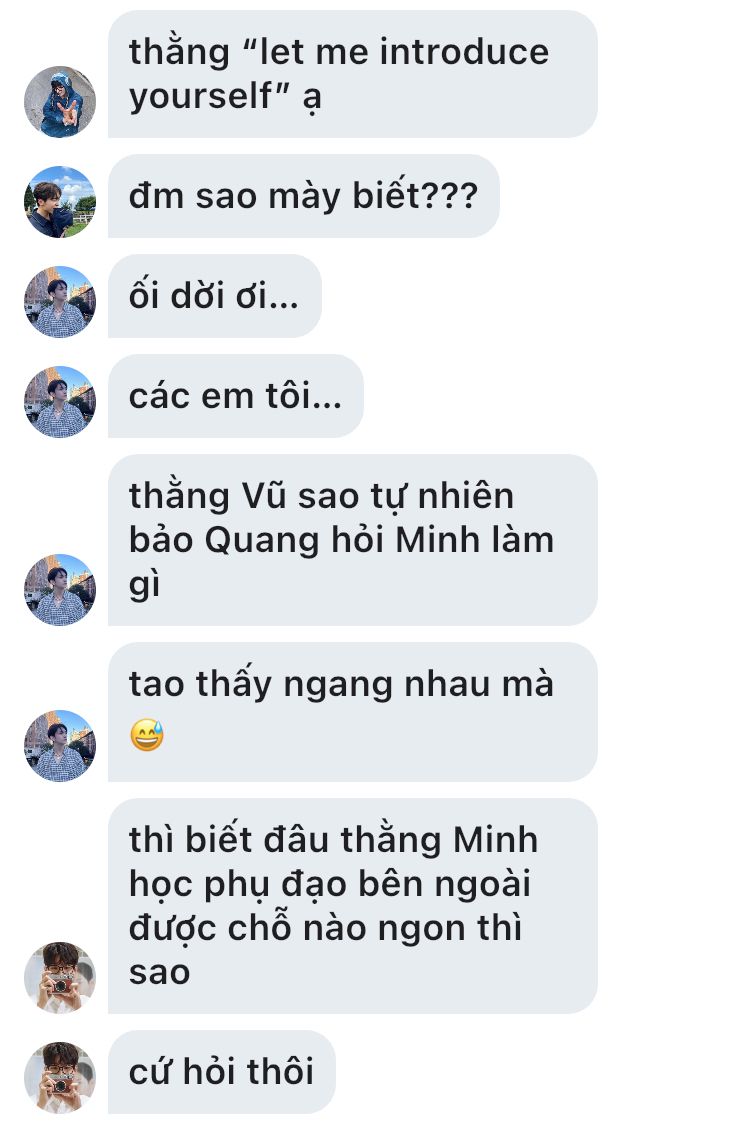
Task: Select the "đm sao mày biết???" message bubble
Action: pyautogui.click(x=304, y=196)
